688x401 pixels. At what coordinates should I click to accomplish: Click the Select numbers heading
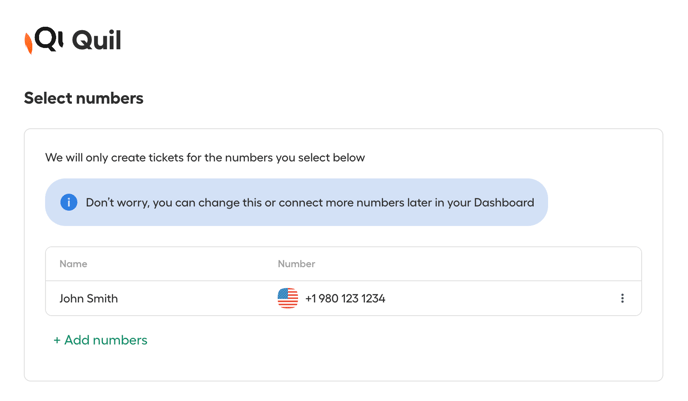[x=84, y=98]
